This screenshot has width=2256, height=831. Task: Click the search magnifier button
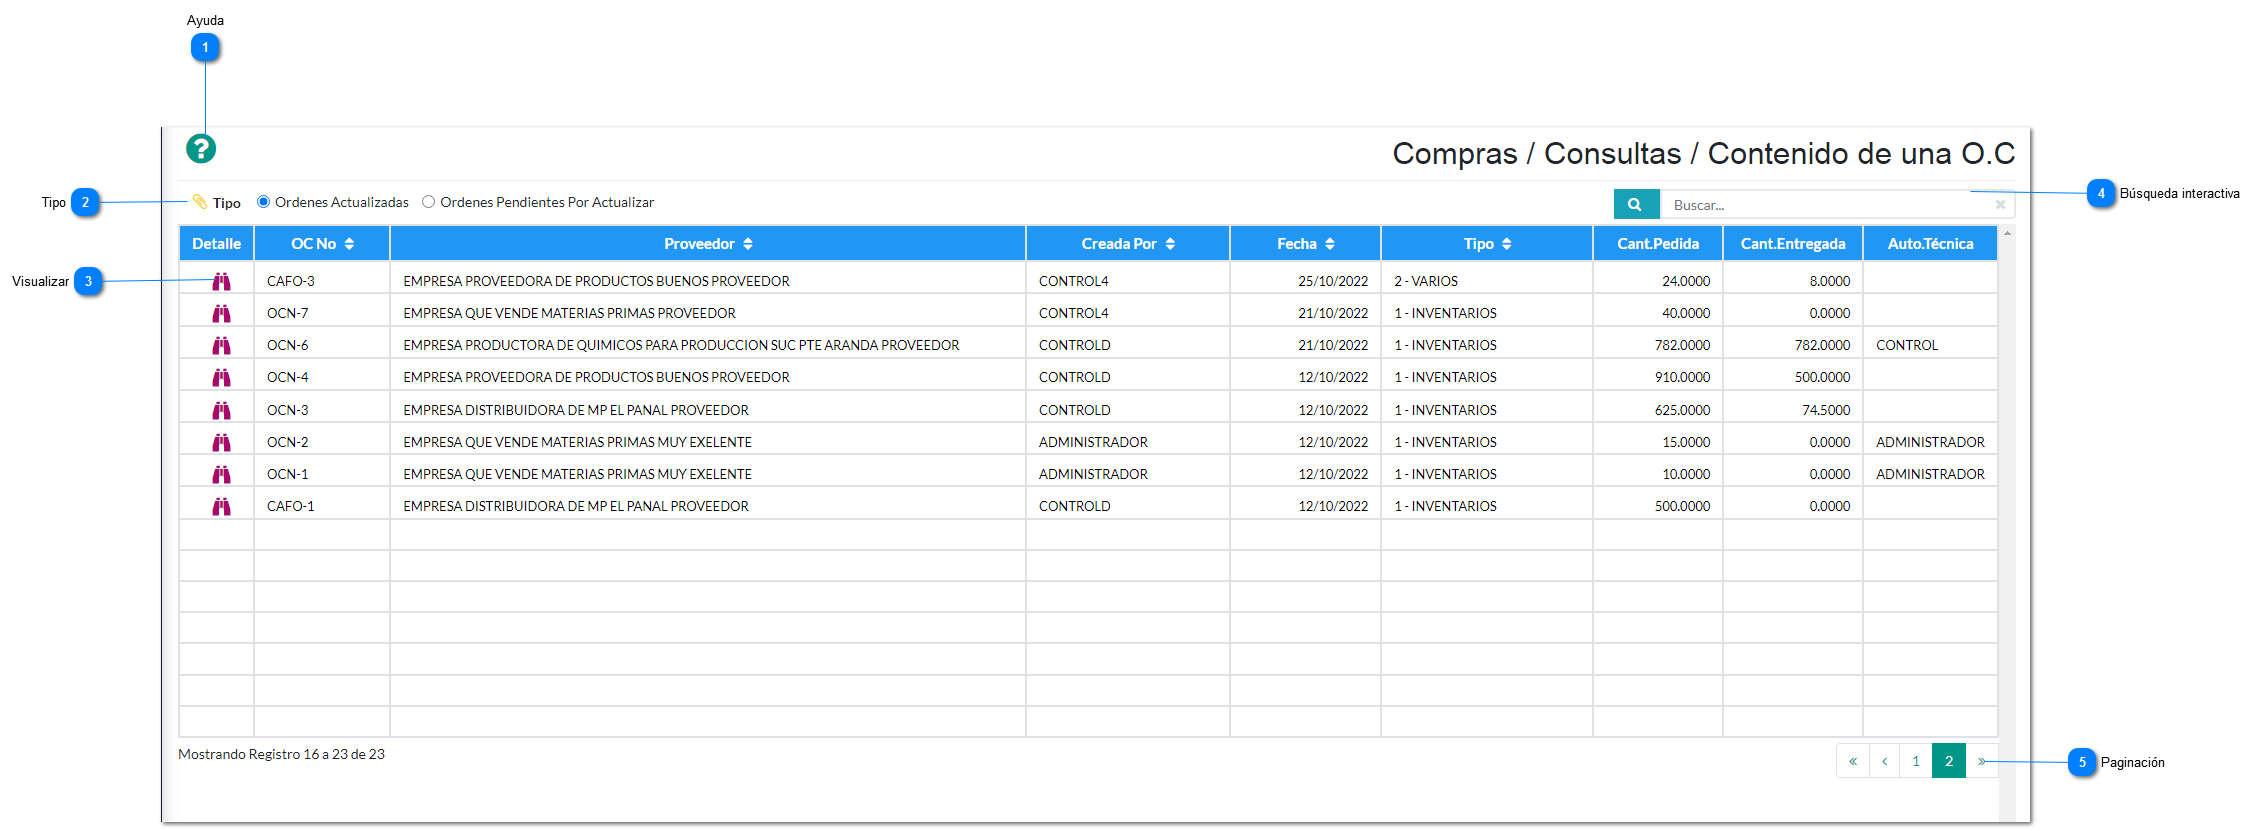pos(1636,204)
